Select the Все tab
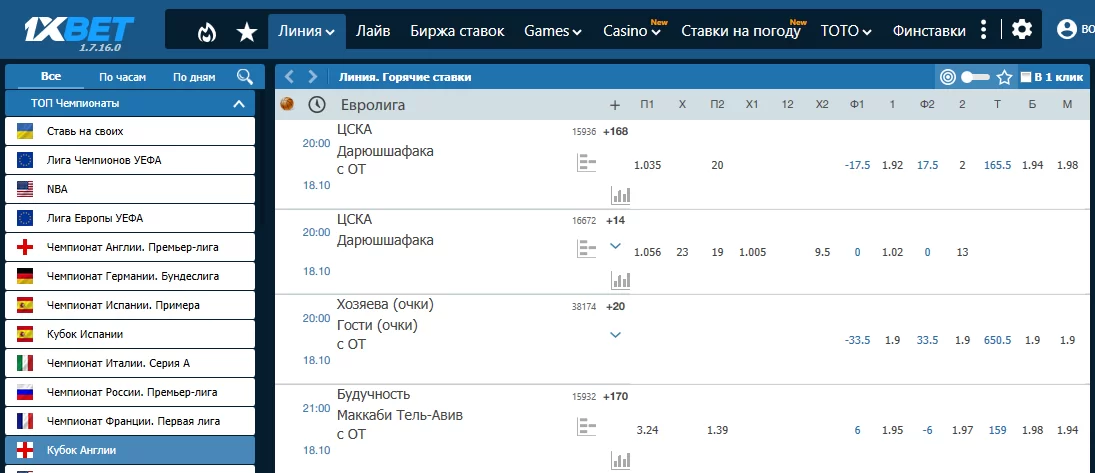The image size is (1095, 473). pyautogui.click(x=51, y=77)
